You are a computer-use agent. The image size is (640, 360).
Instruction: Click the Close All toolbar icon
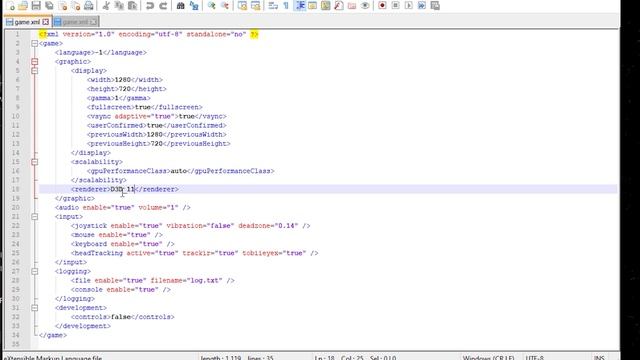(x=76, y=6)
